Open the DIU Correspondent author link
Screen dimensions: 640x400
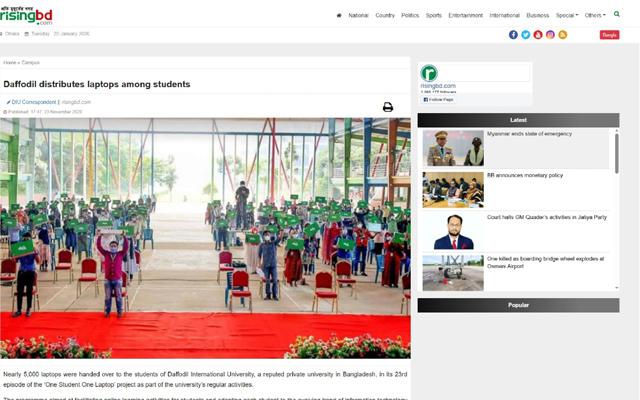coord(34,102)
